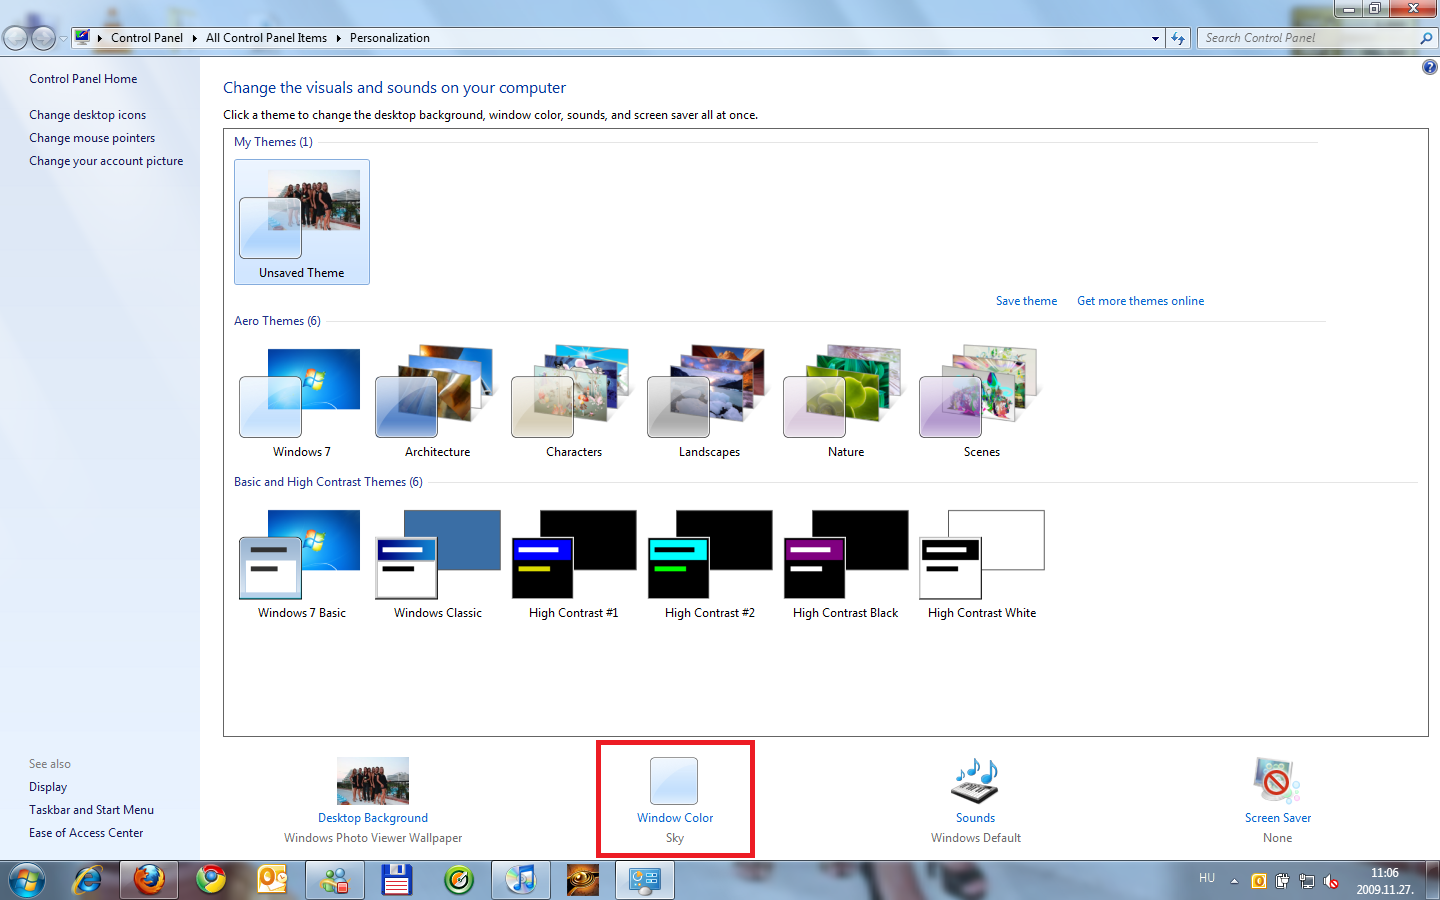Open the Screen Saver settings icon
The width and height of the screenshot is (1440, 900).
coord(1277,781)
